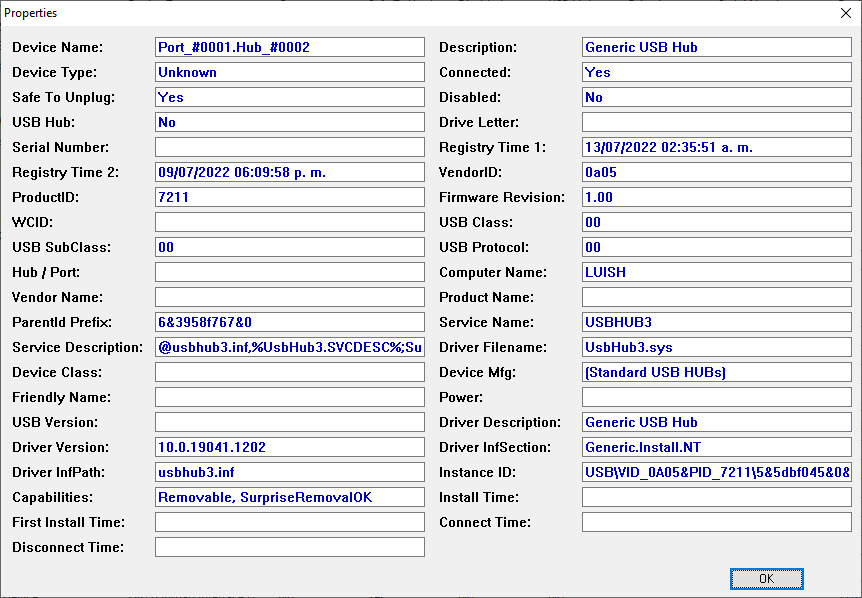
Task: Click the Service Description field
Action: tap(289, 347)
